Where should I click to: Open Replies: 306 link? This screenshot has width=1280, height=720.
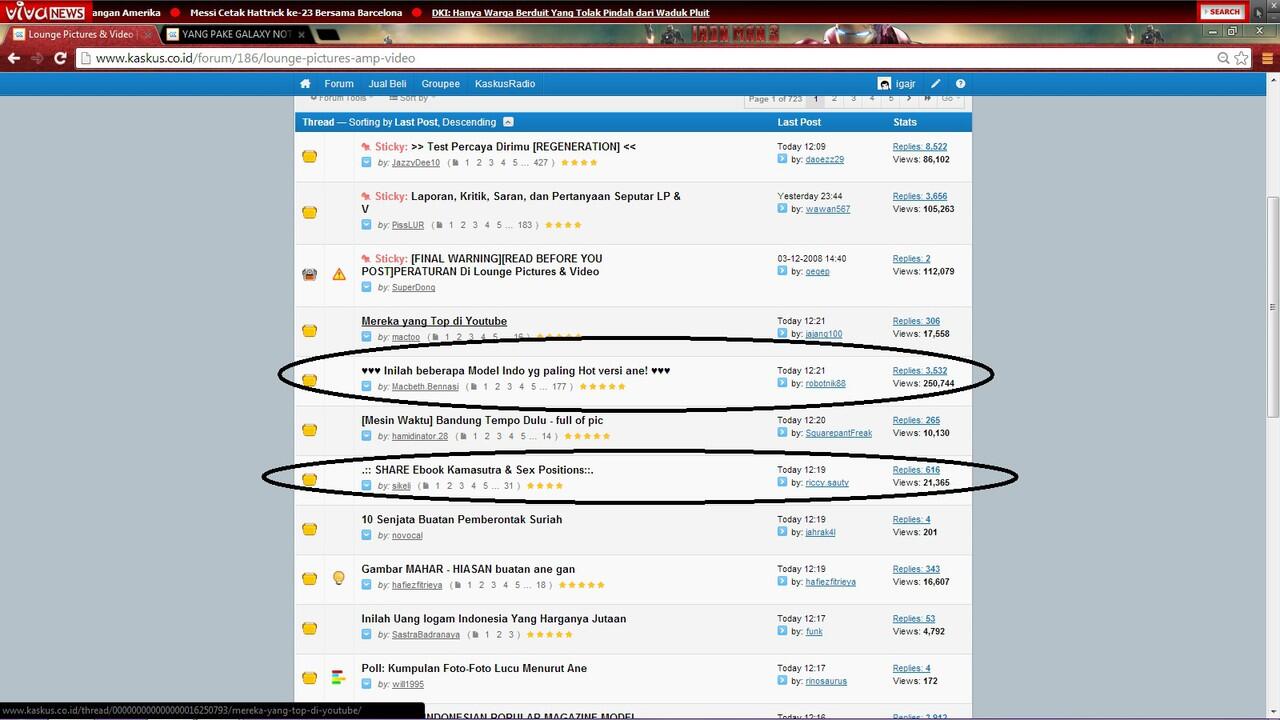(916, 321)
